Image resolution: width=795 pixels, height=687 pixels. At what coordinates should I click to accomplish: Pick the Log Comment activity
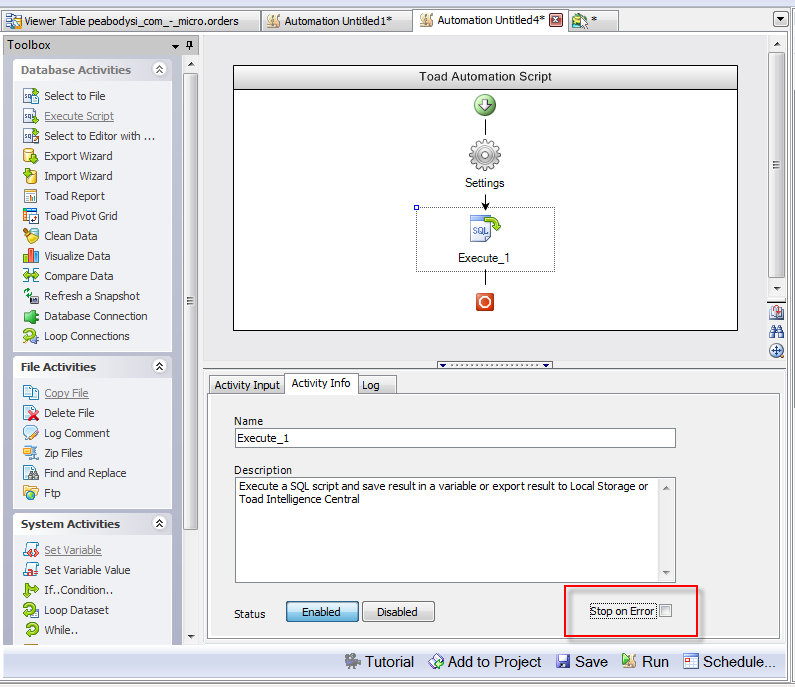pyautogui.click(x=66, y=433)
